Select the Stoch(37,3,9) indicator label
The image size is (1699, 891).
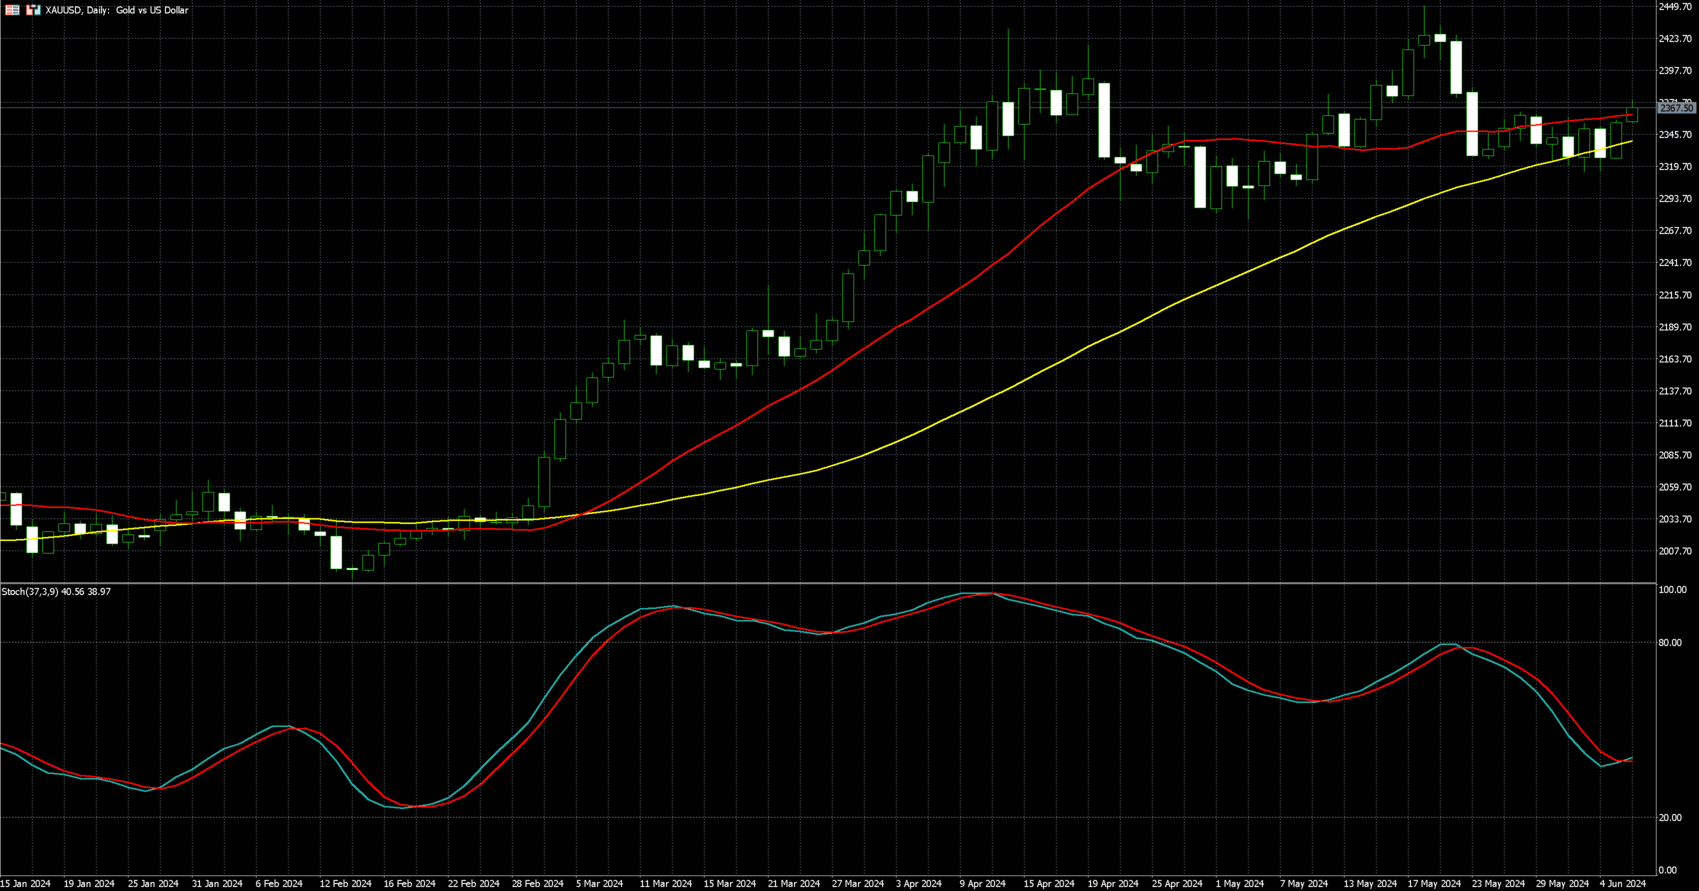(x=56, y=592)
